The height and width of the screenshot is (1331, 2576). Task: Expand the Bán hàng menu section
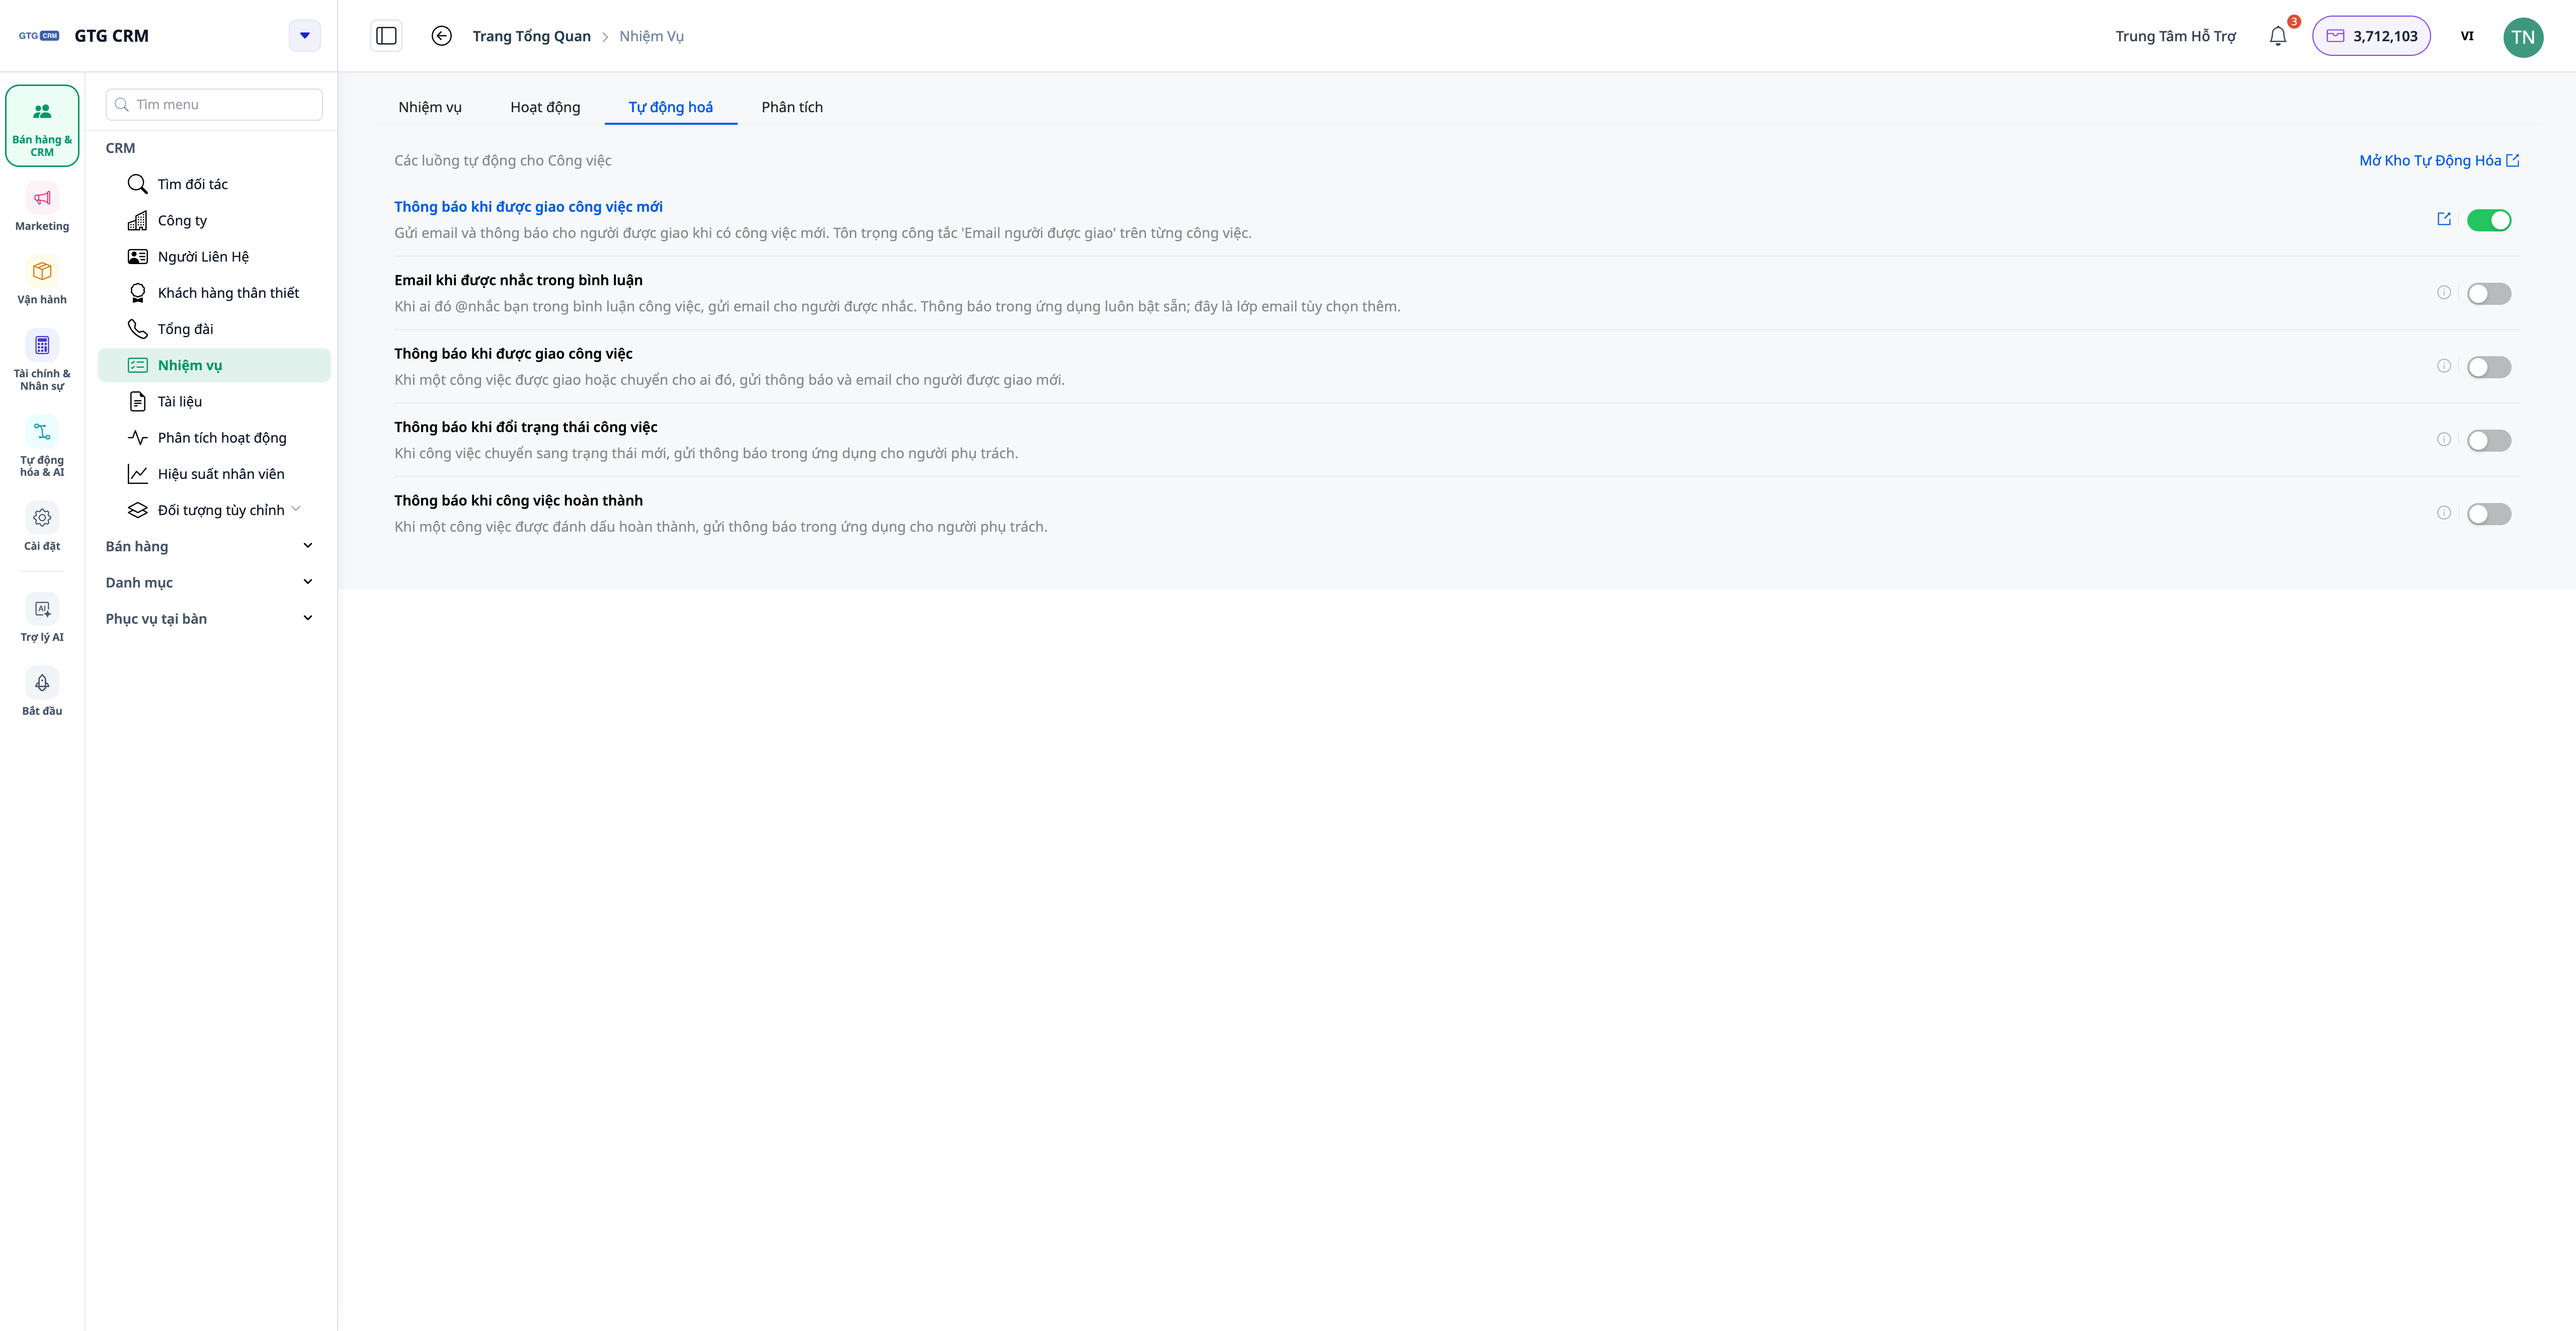pyautogui.click(x=210, y=546)
